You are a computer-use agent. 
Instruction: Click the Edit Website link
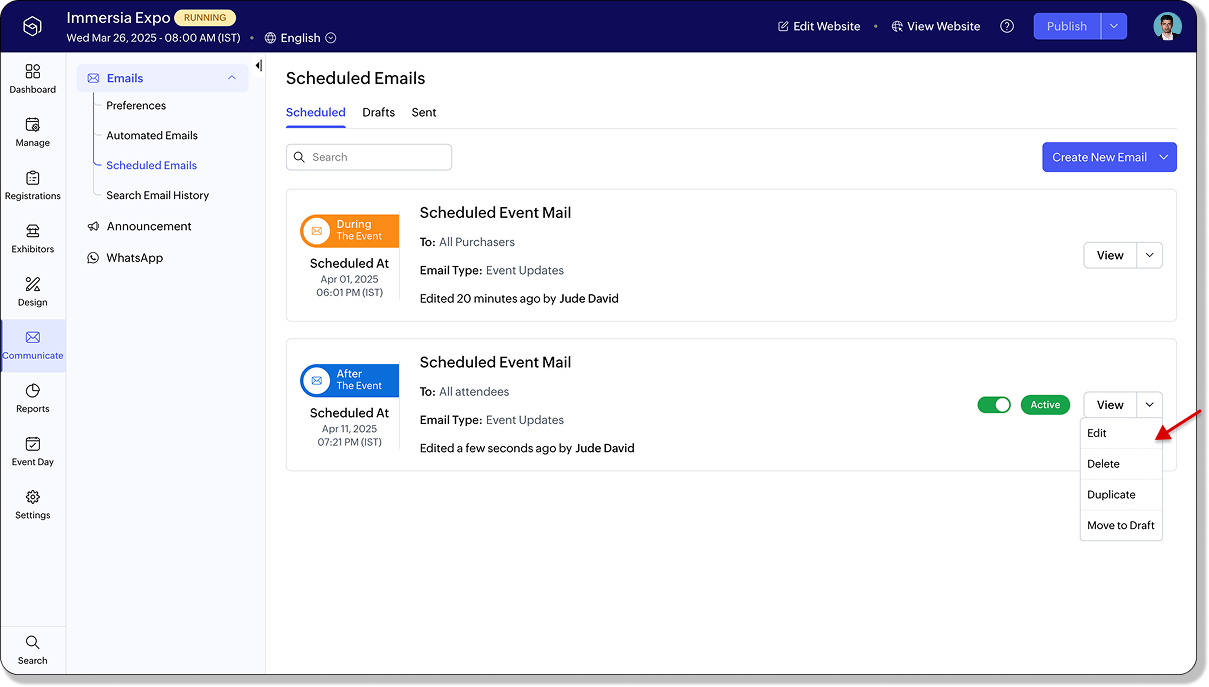819,26
